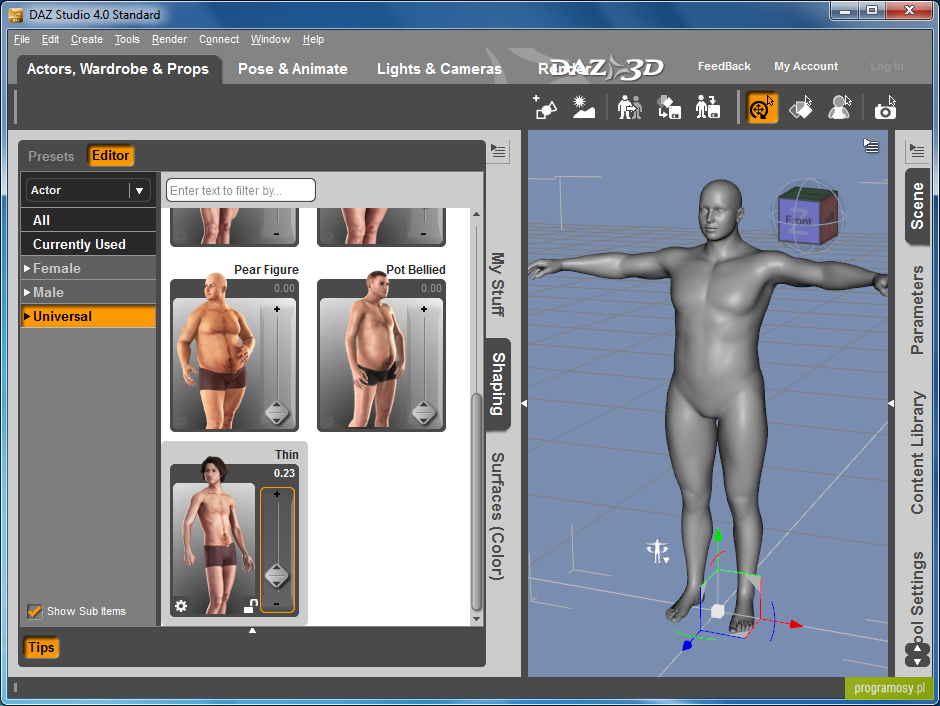940x706 pixels.
Task: Click the Create New Primitive toolbar icon
Action: tap(545, 107)
